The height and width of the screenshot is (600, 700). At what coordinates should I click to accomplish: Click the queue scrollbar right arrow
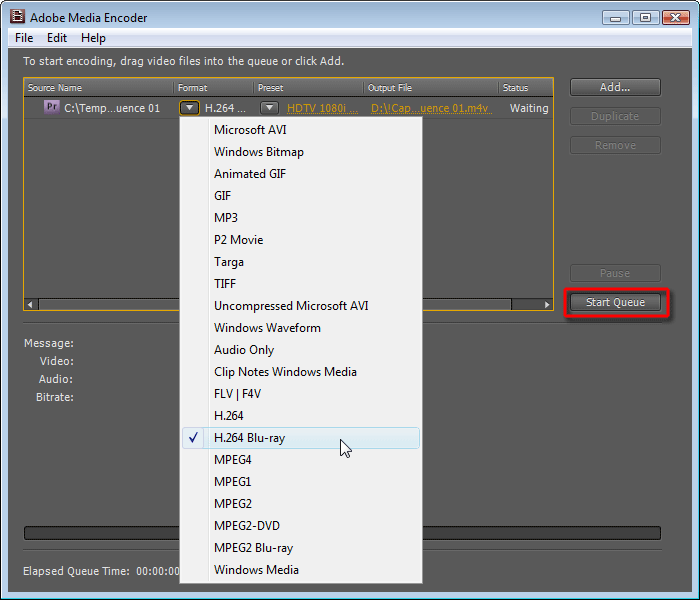click(547, 304)
